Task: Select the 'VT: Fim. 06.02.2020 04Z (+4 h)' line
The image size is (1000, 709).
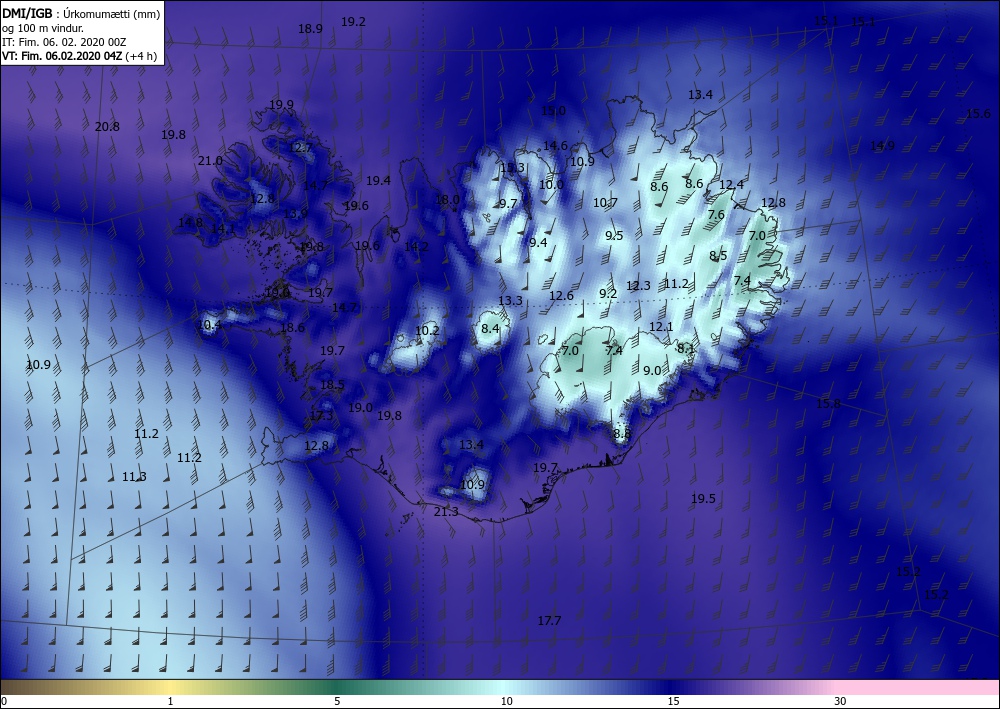Action: (79, 55)
